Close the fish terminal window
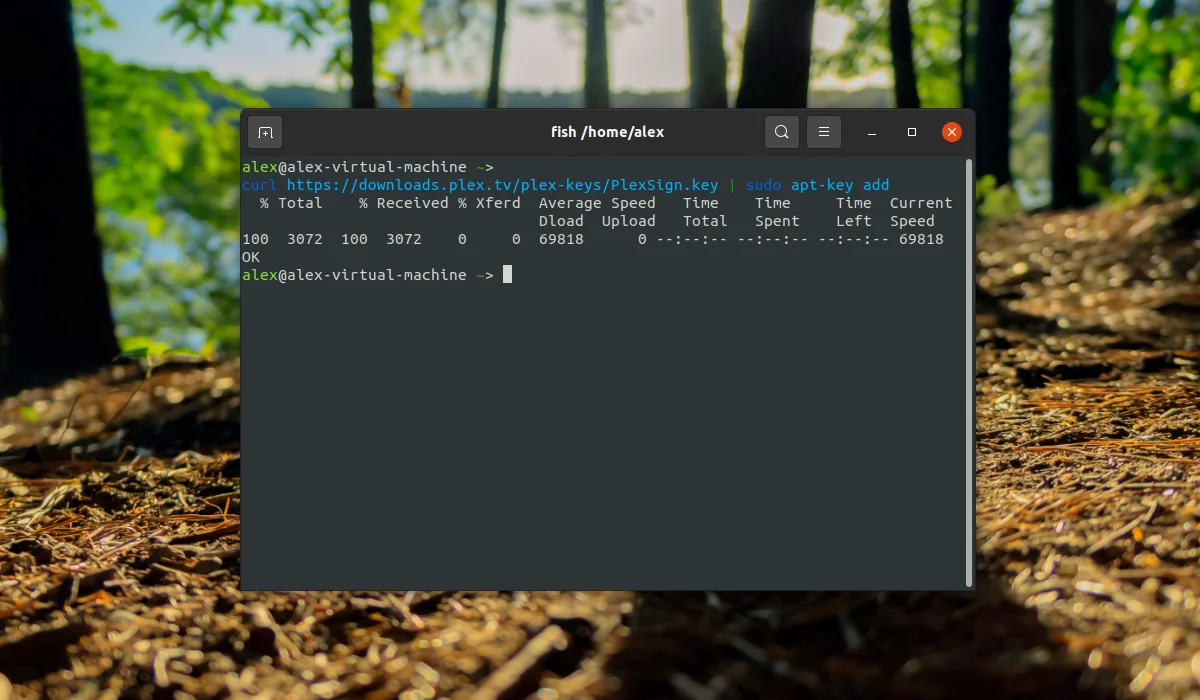Image resolution: width=1200 pixels, height=700 pixels. click(x=952, y=132)
